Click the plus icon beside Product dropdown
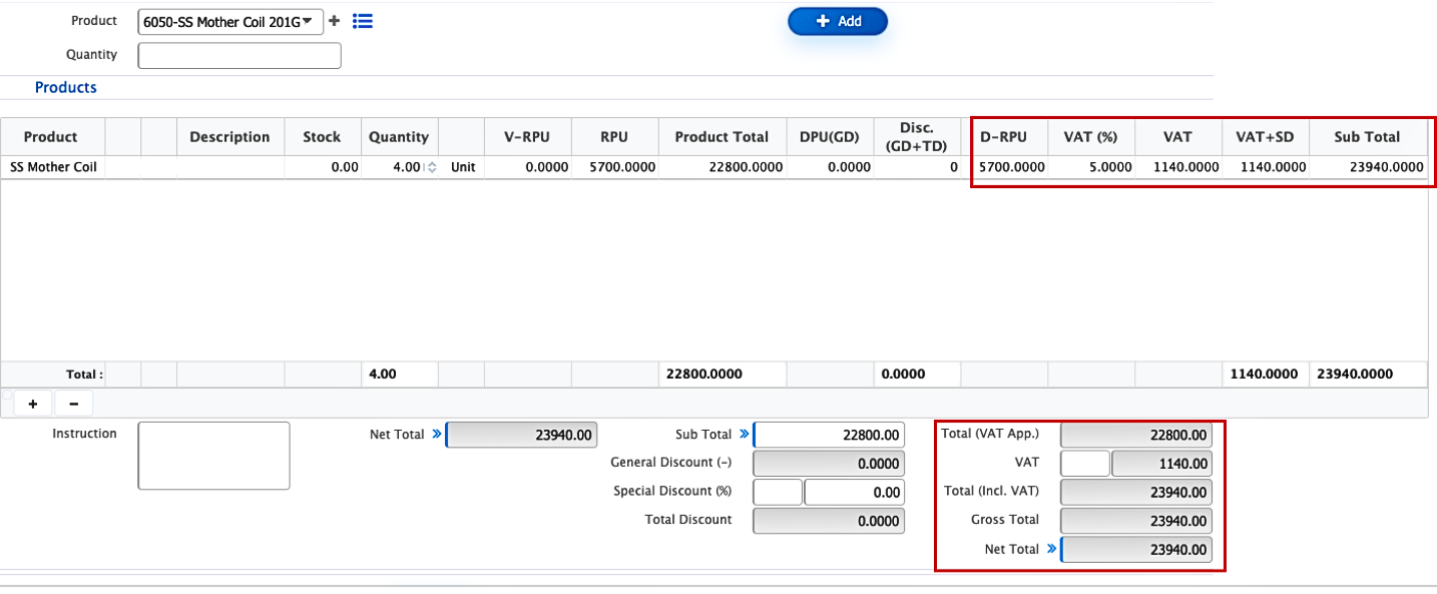Screen dimensions: 1437x594 coord(335,21)
